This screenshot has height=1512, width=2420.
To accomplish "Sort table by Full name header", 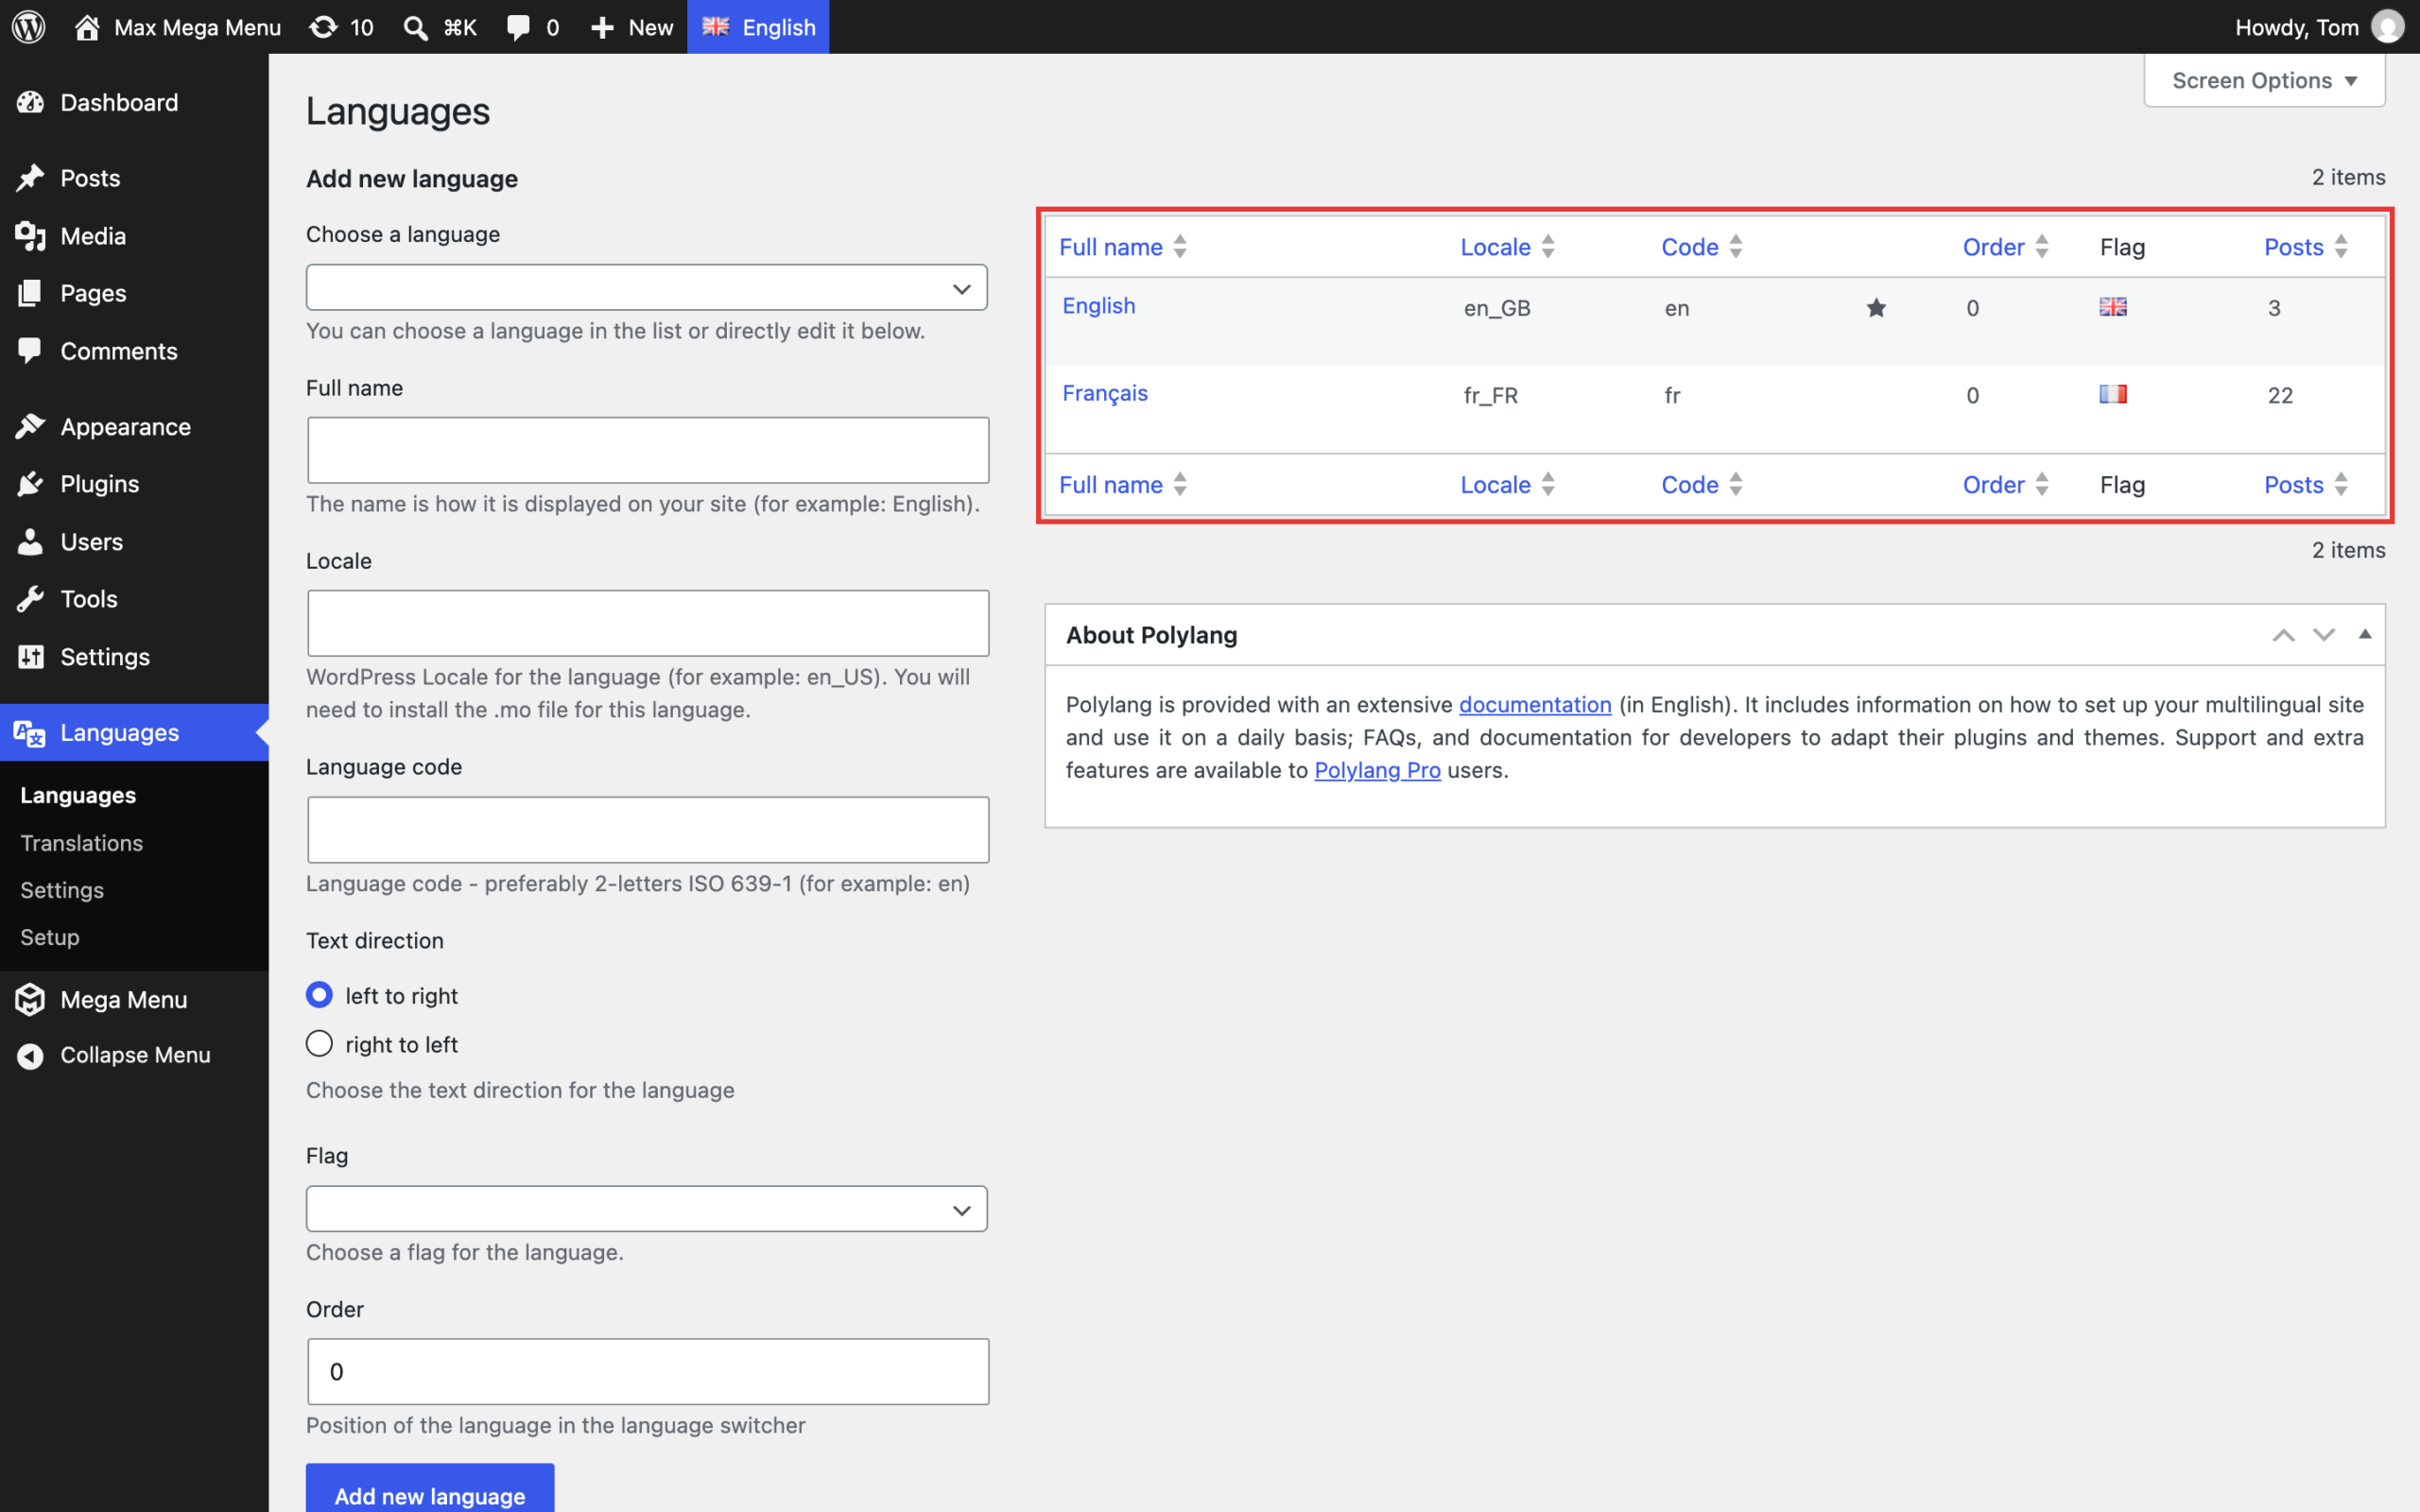I will 1123,247.
